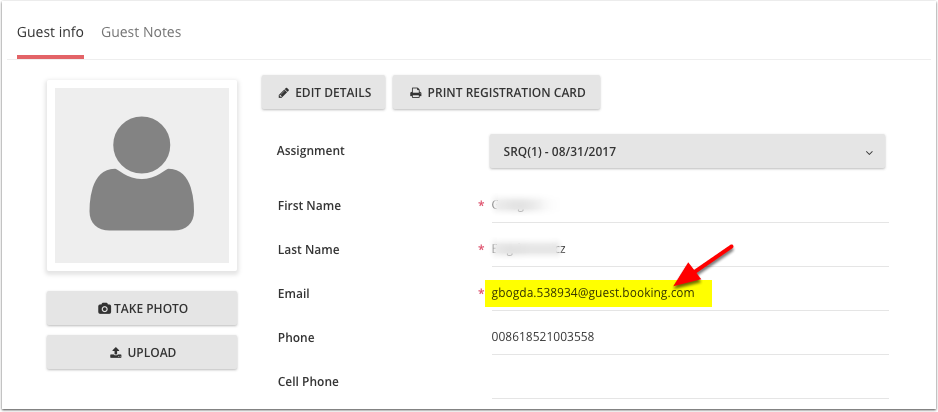938x412 pixels.
Task: Click the TAKE PHOTO button
Action: tap(141, 308)
